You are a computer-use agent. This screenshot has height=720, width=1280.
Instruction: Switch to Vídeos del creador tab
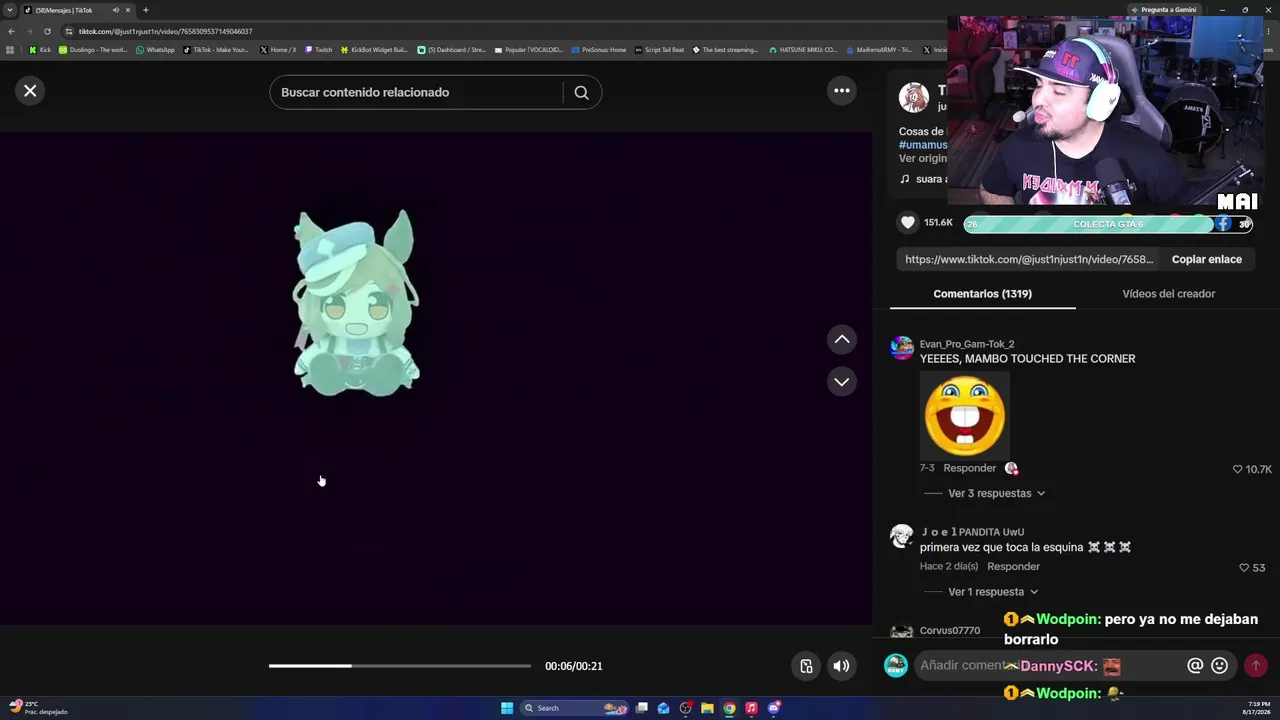(1168, 294)
